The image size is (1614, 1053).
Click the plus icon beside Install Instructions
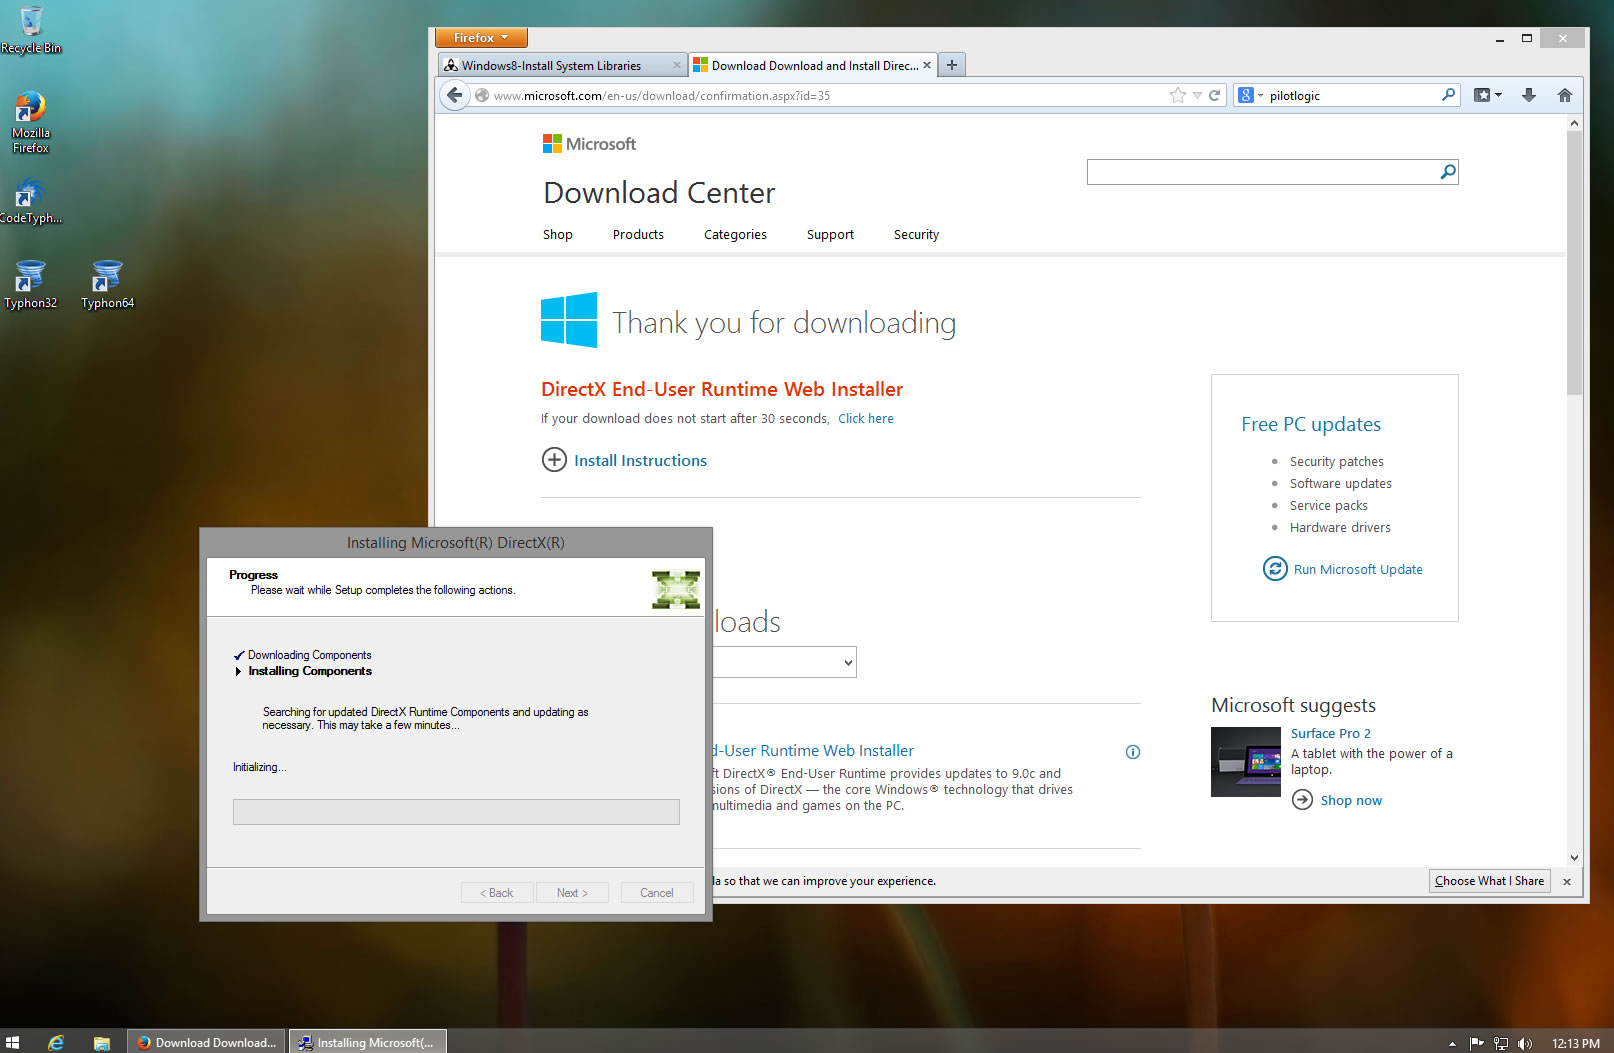(x=554, y=460)
